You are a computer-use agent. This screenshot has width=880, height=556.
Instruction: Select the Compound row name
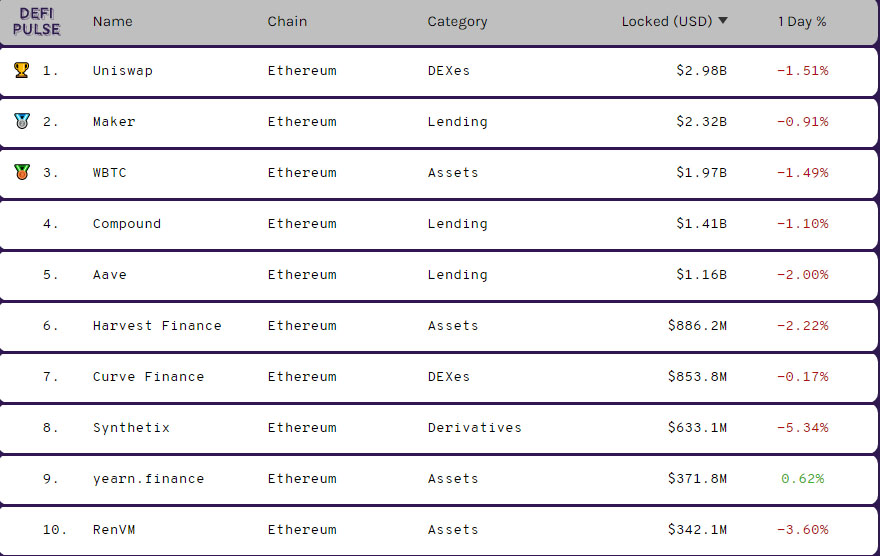[x=126, y=224]
